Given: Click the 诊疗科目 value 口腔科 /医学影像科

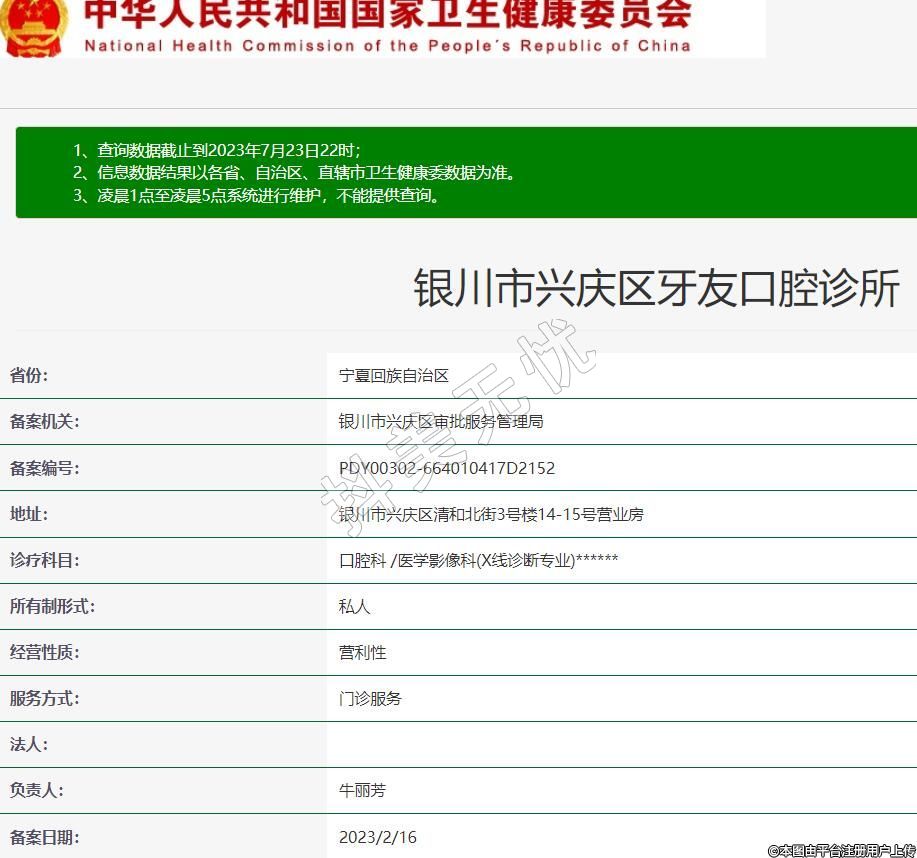Looking at the screenshot, I should [x=478, y=560].
